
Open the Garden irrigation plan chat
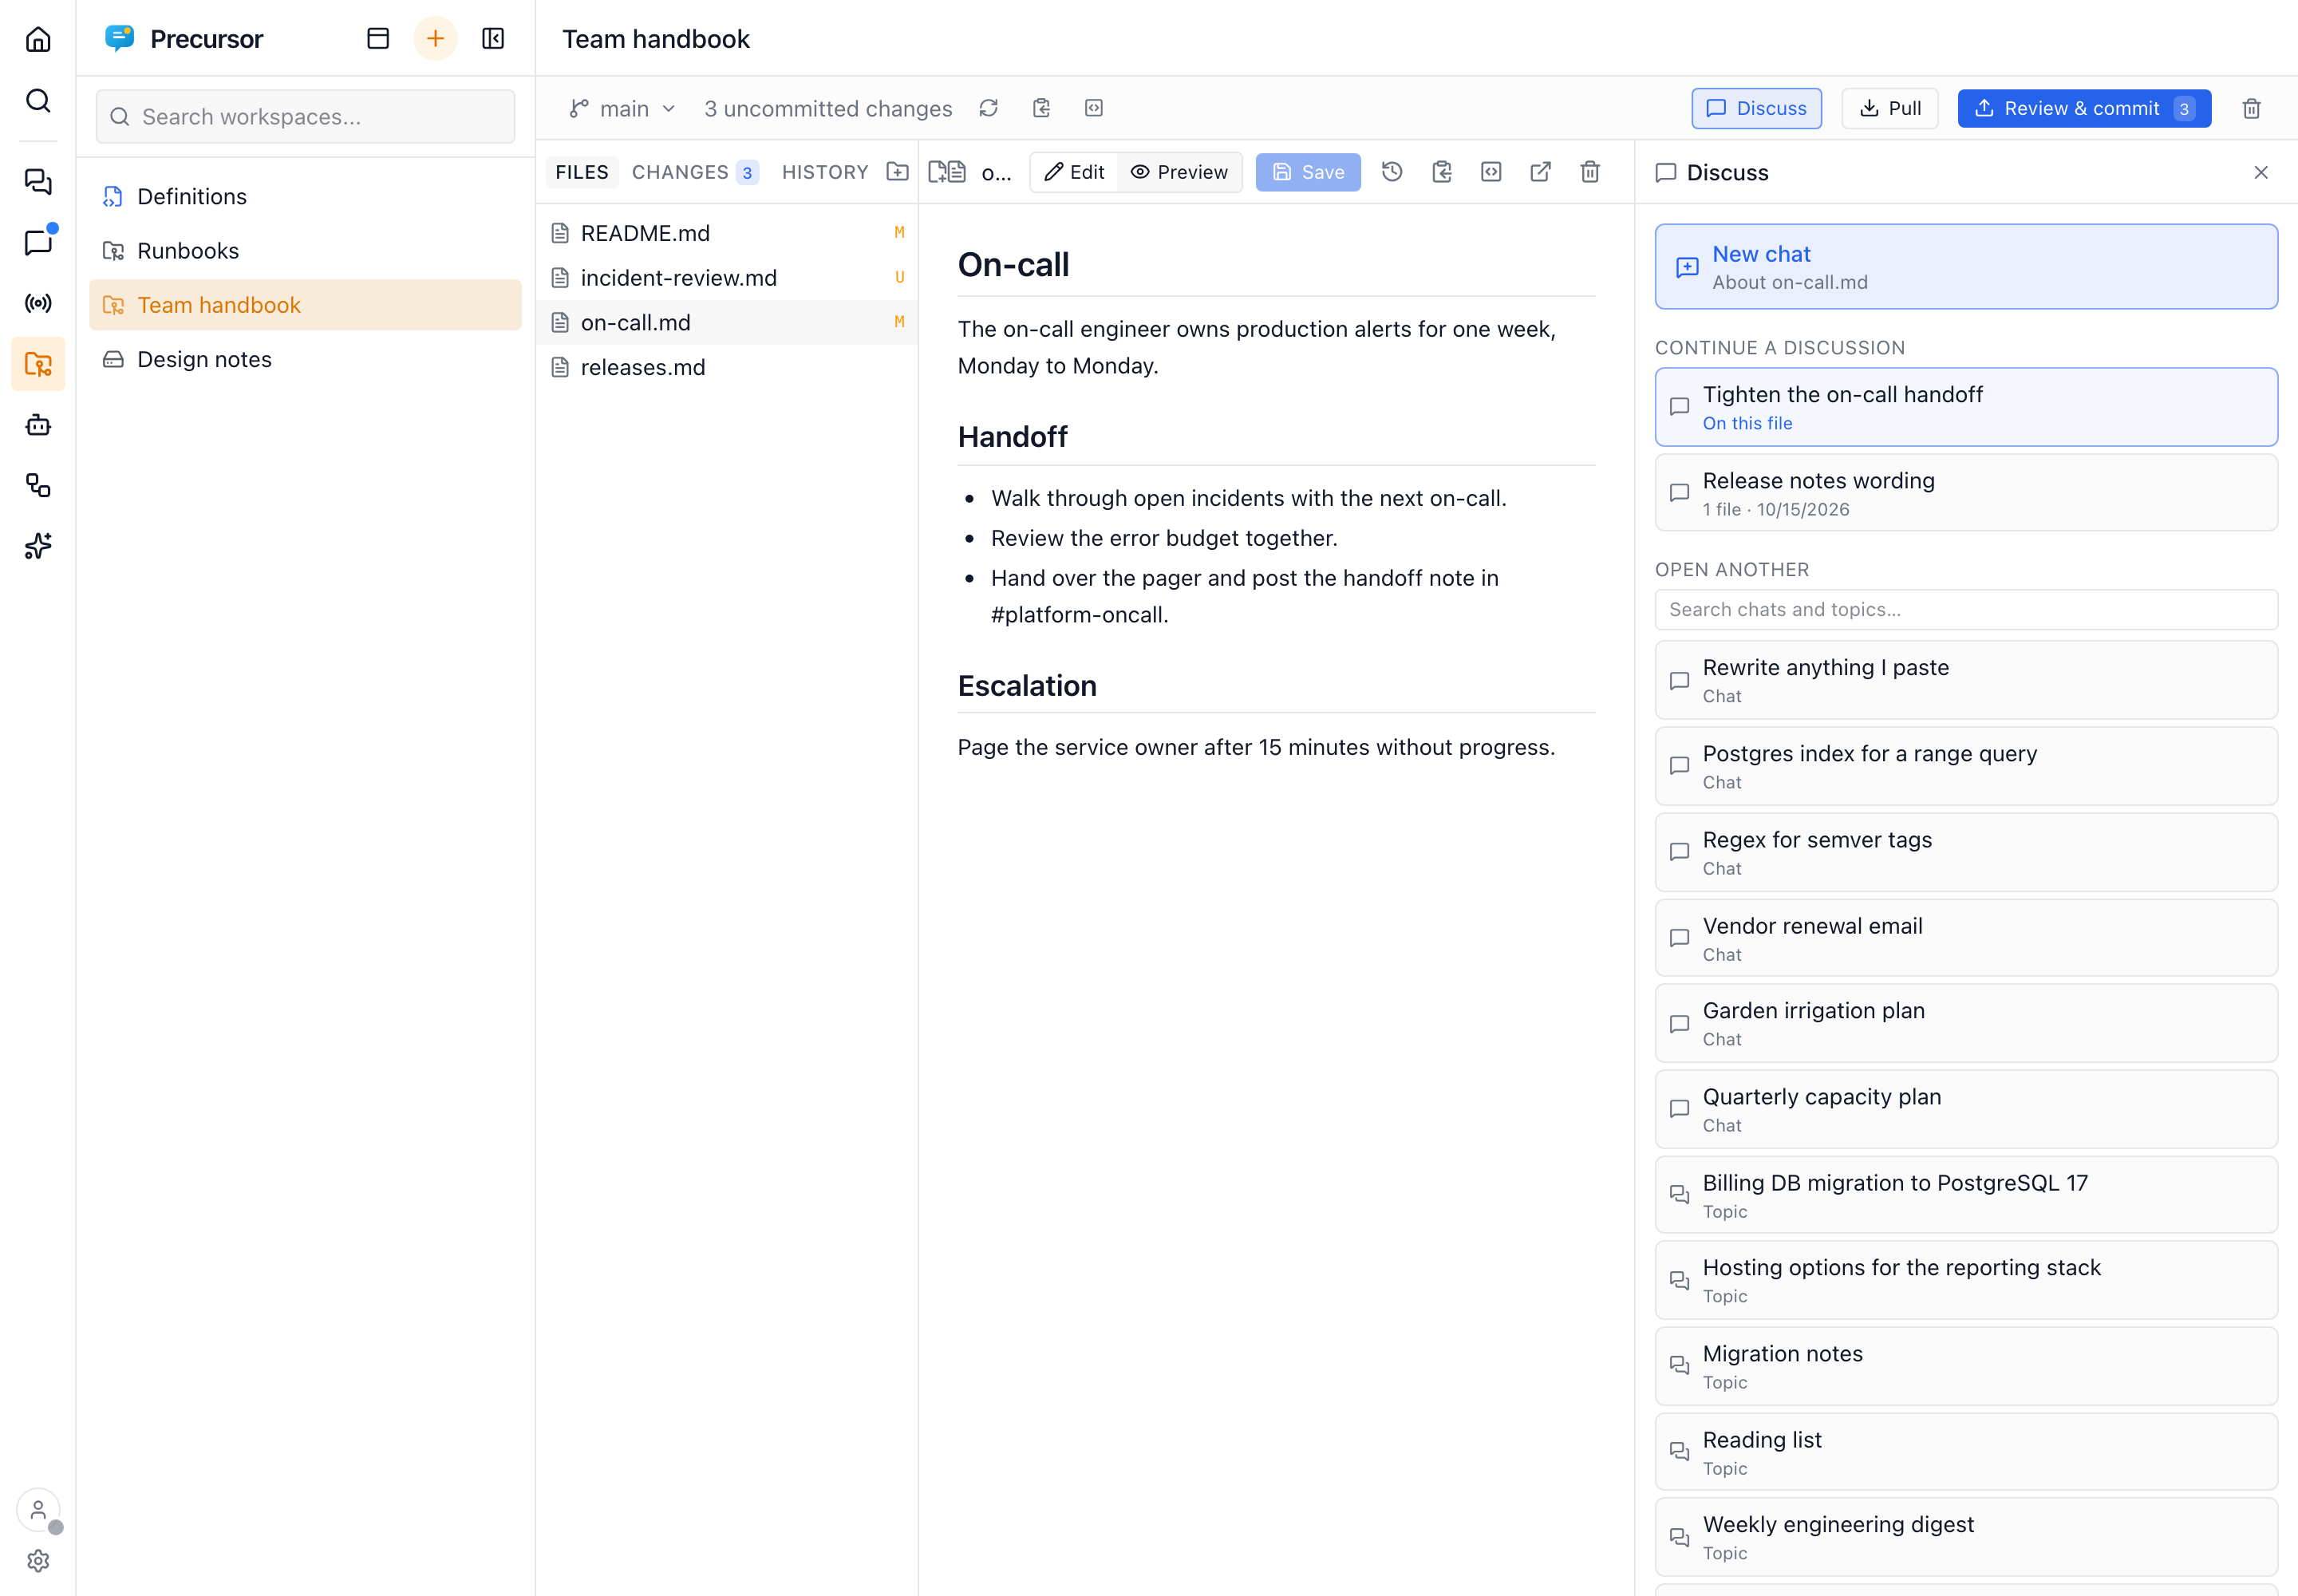click(1966, 1023)
